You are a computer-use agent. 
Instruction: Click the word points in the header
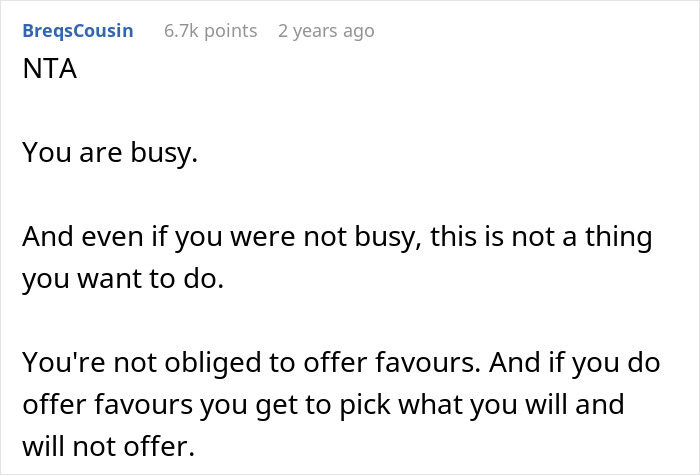tap(230, 32)
